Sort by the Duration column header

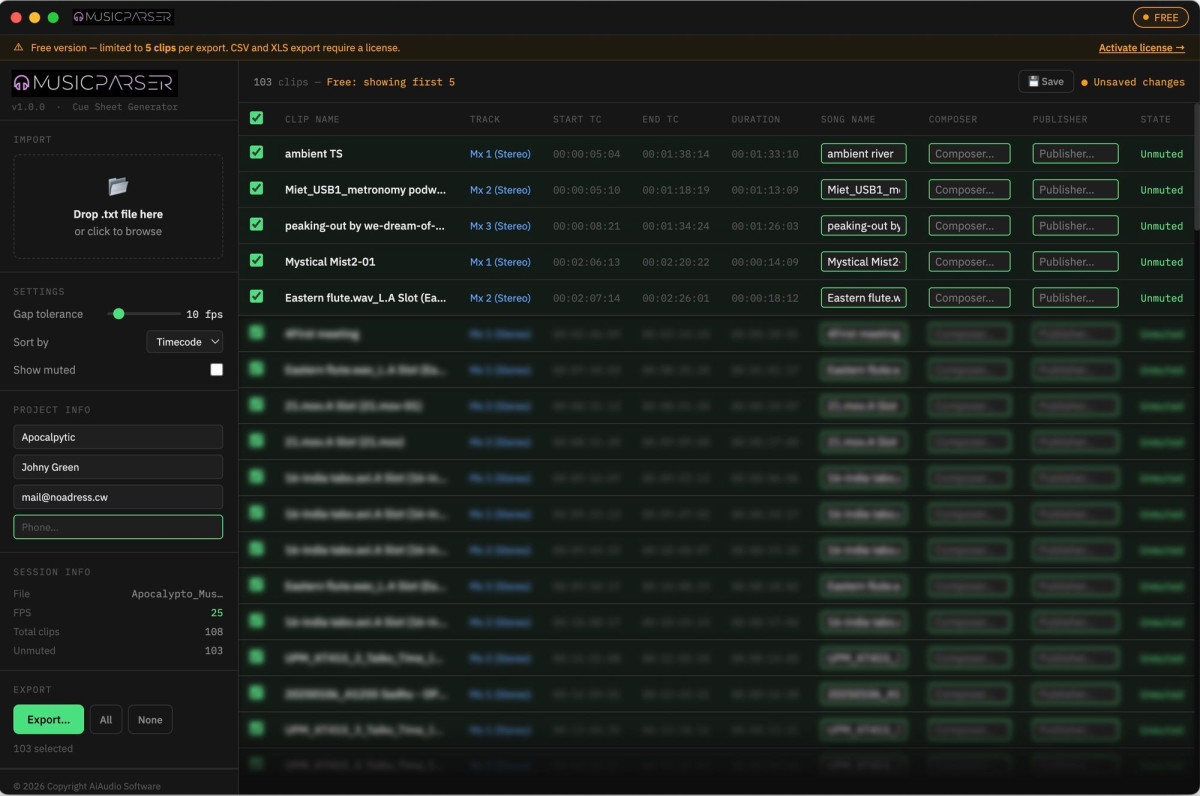755,119
